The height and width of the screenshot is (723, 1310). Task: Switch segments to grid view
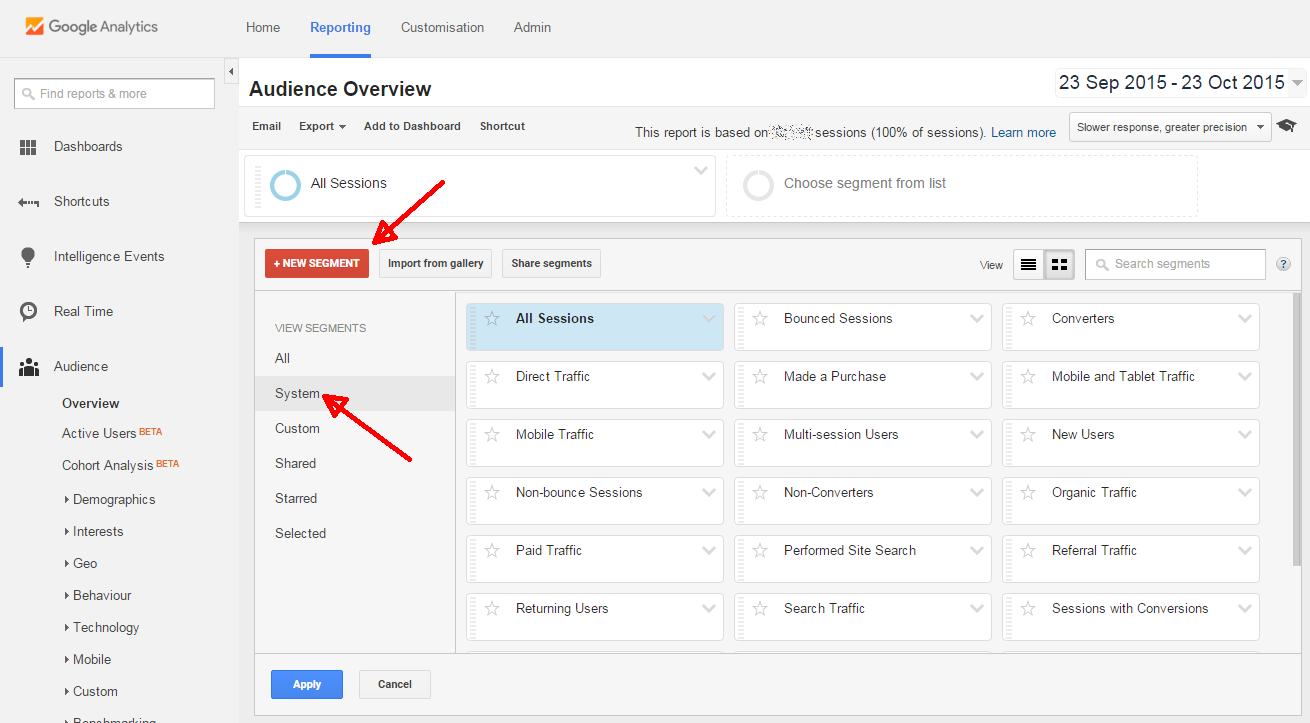(x=1060, y=265)
